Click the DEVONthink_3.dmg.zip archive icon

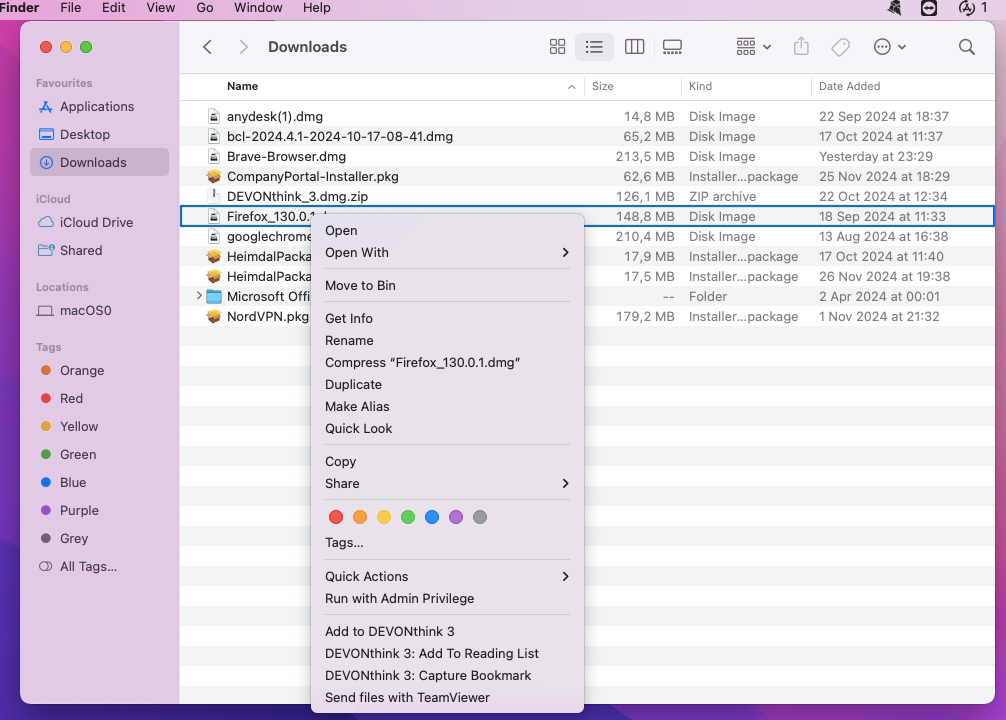214,196
